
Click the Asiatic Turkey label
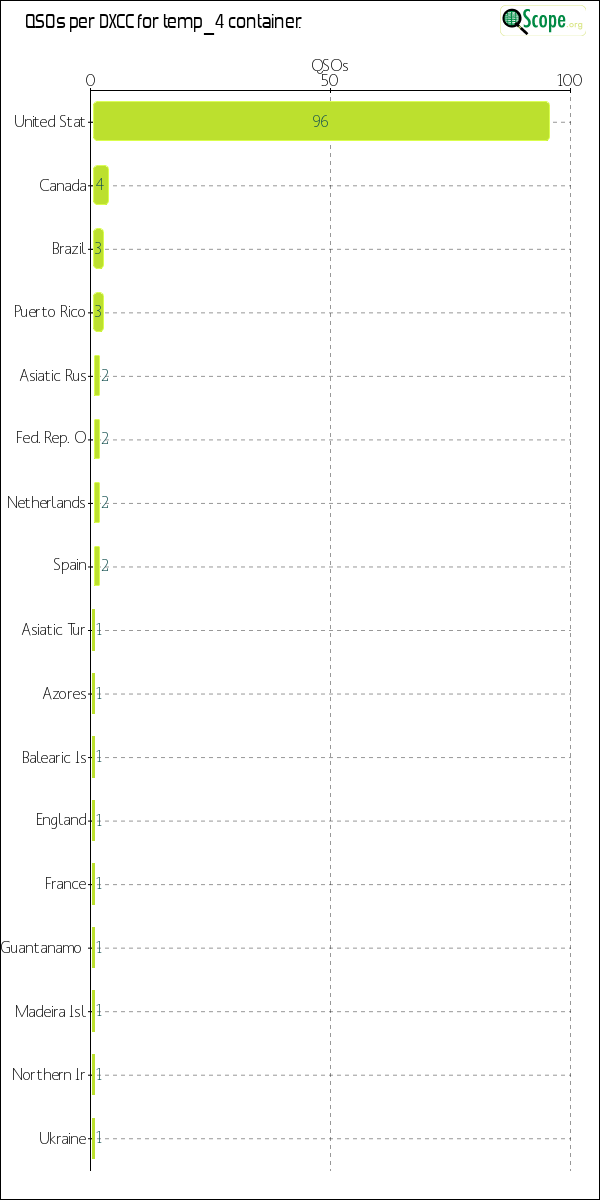[x=54, y=629]
